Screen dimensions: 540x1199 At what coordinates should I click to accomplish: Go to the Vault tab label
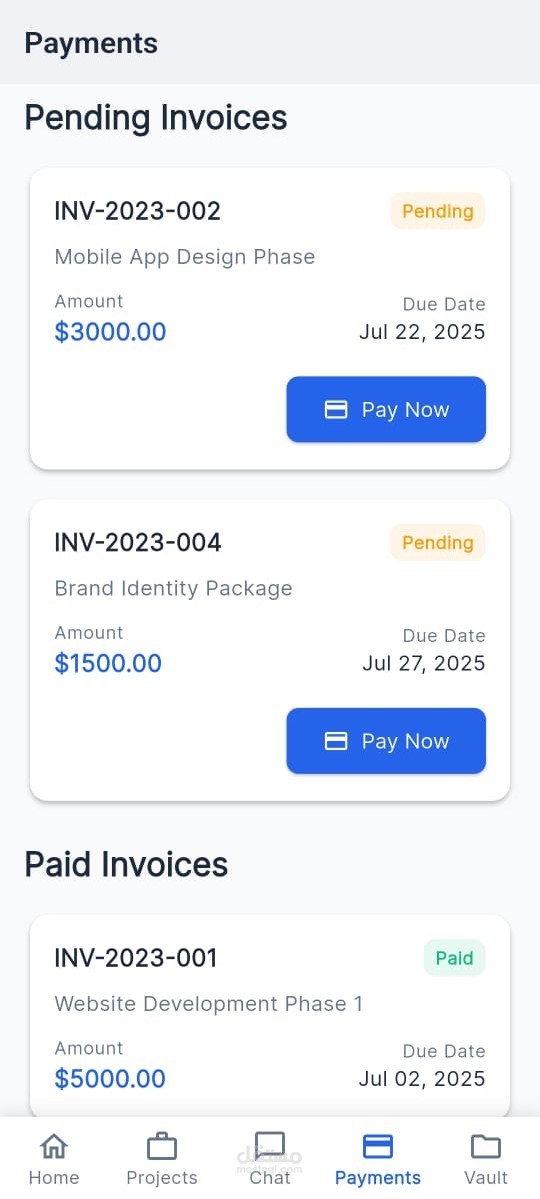[x=486, y=1177]
